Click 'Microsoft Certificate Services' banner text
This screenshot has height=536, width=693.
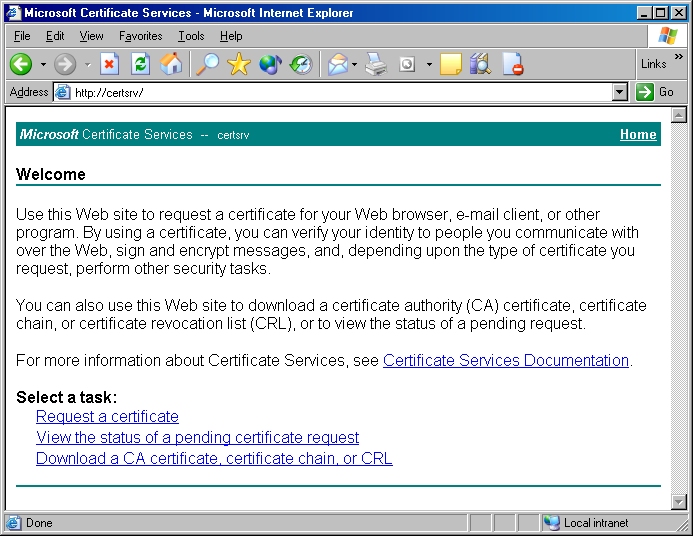106,134
